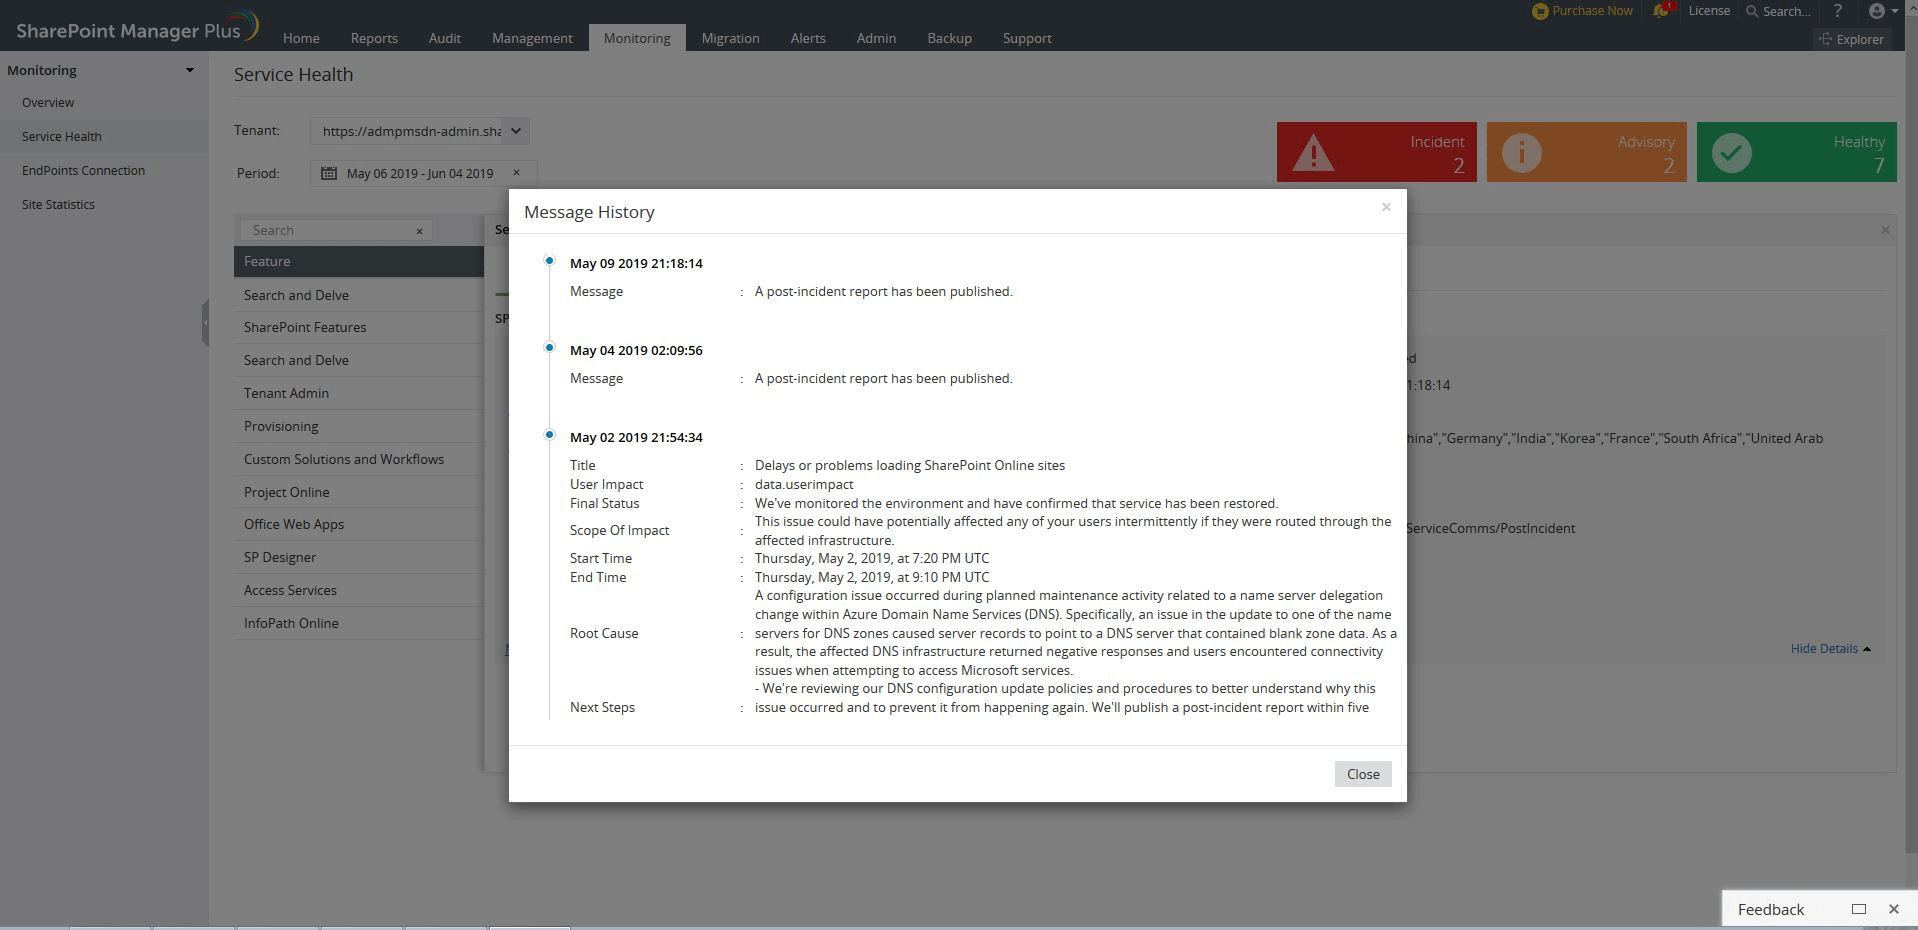
Task: Click the Healthy count tile
Action: [x=1797, y=152]
